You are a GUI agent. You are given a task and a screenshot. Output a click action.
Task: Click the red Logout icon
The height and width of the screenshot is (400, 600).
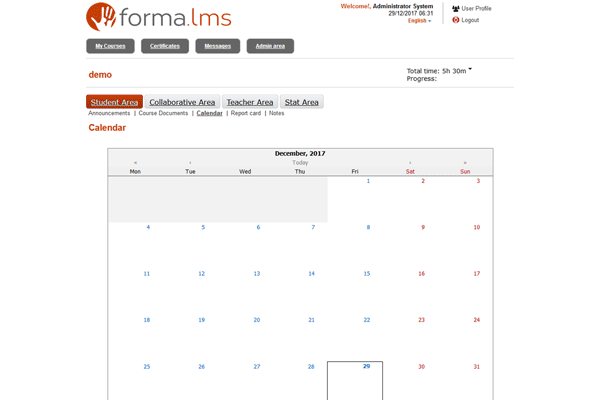click(x=456, y=20)
